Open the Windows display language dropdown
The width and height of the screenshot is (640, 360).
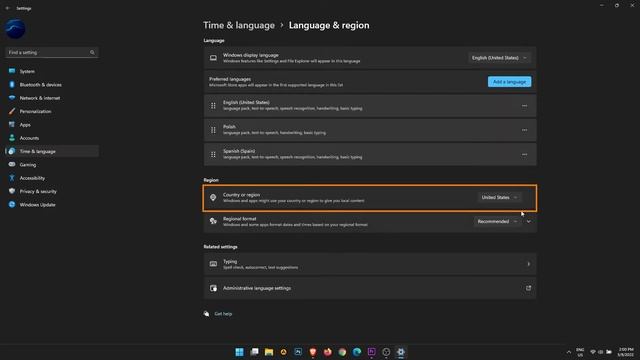pos(499,58)
